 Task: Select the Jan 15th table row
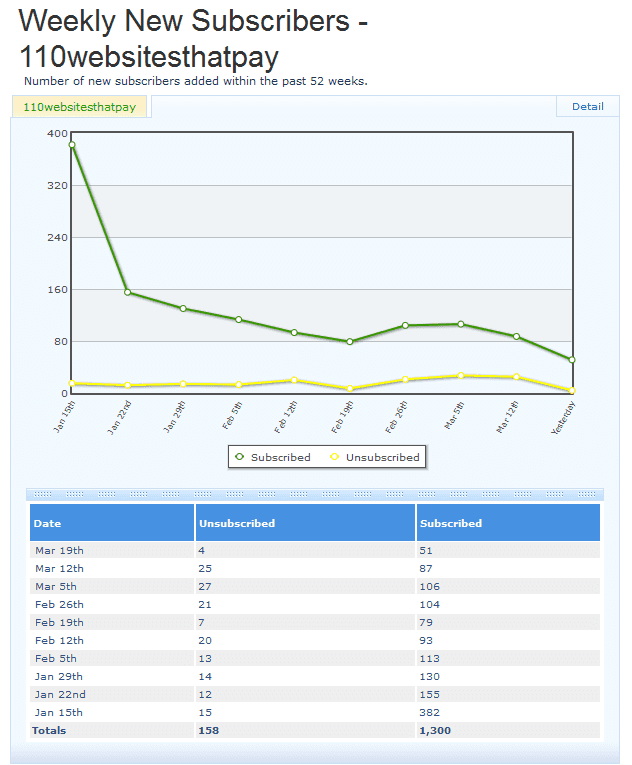[315, 712]
